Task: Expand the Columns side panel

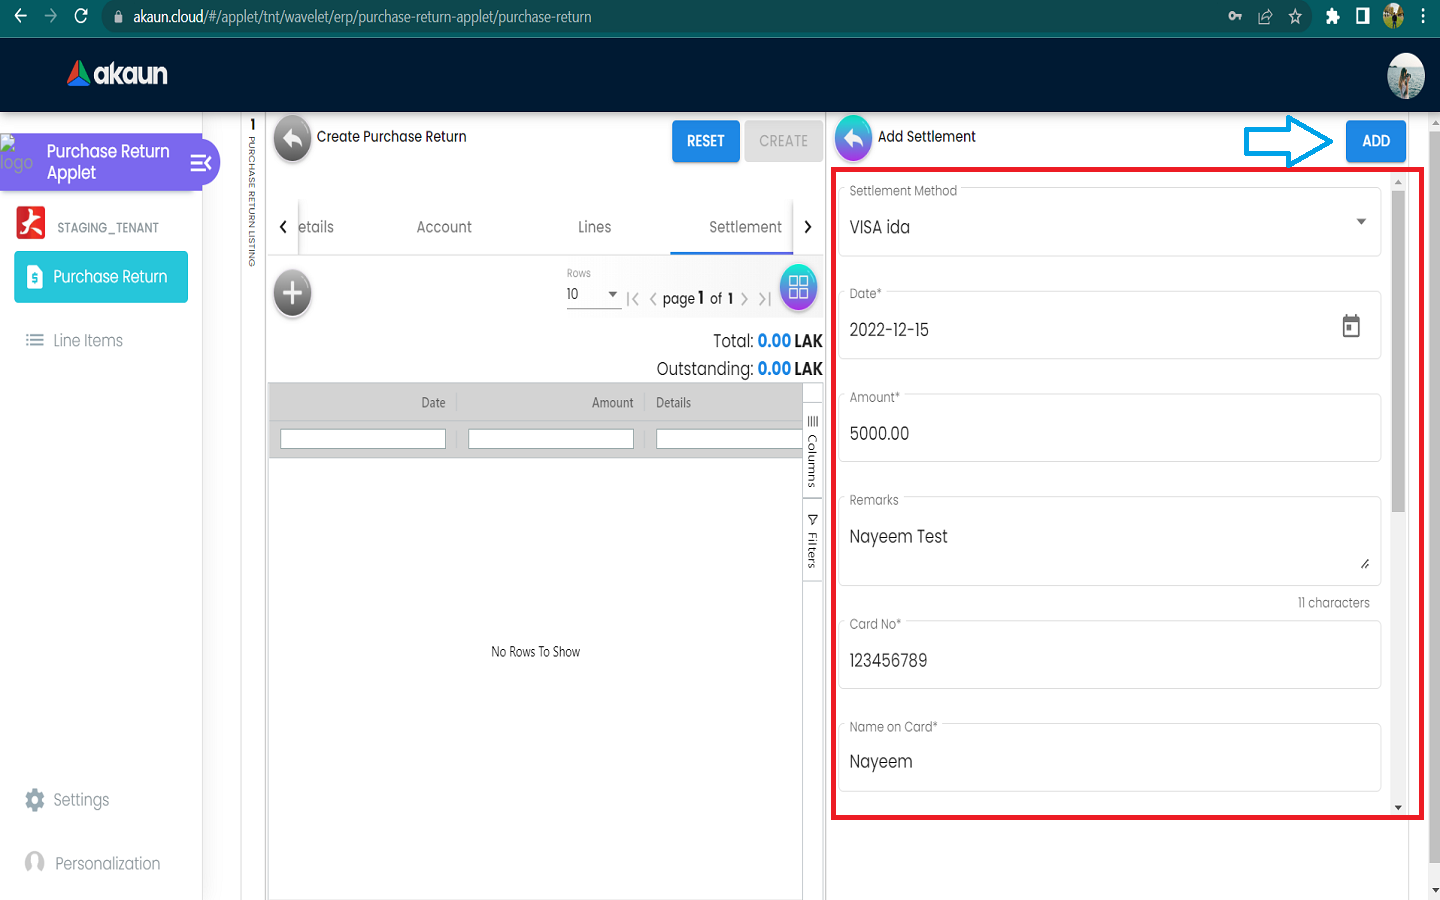Action: click(812, 452)
